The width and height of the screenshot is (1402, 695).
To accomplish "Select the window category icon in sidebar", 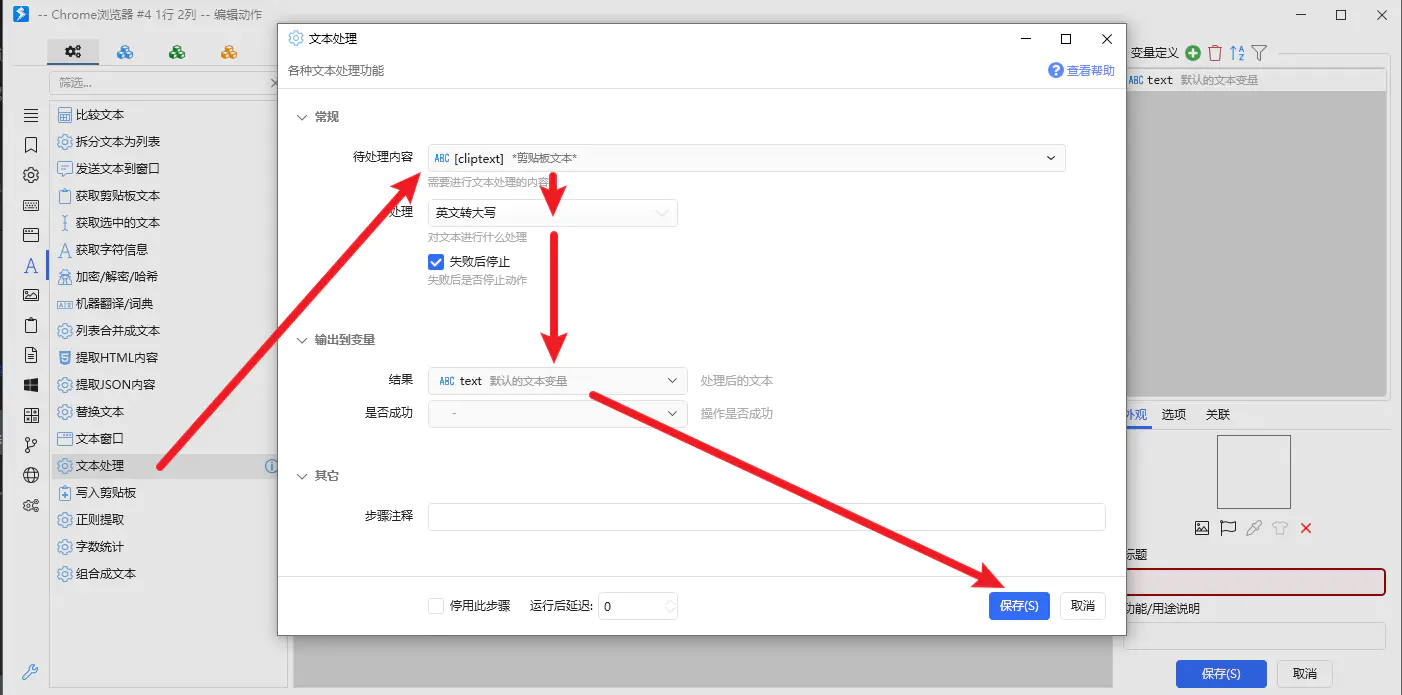I will [x=31, y=235].
